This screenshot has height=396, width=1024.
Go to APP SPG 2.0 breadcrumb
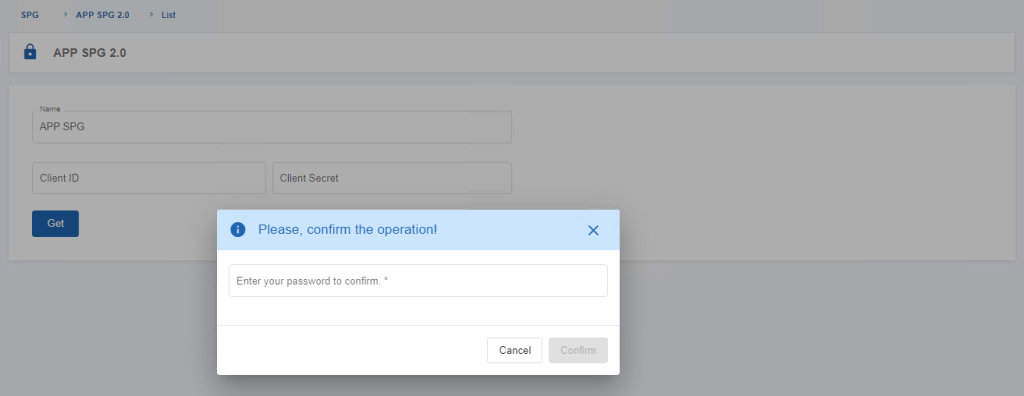pos(103,14)
